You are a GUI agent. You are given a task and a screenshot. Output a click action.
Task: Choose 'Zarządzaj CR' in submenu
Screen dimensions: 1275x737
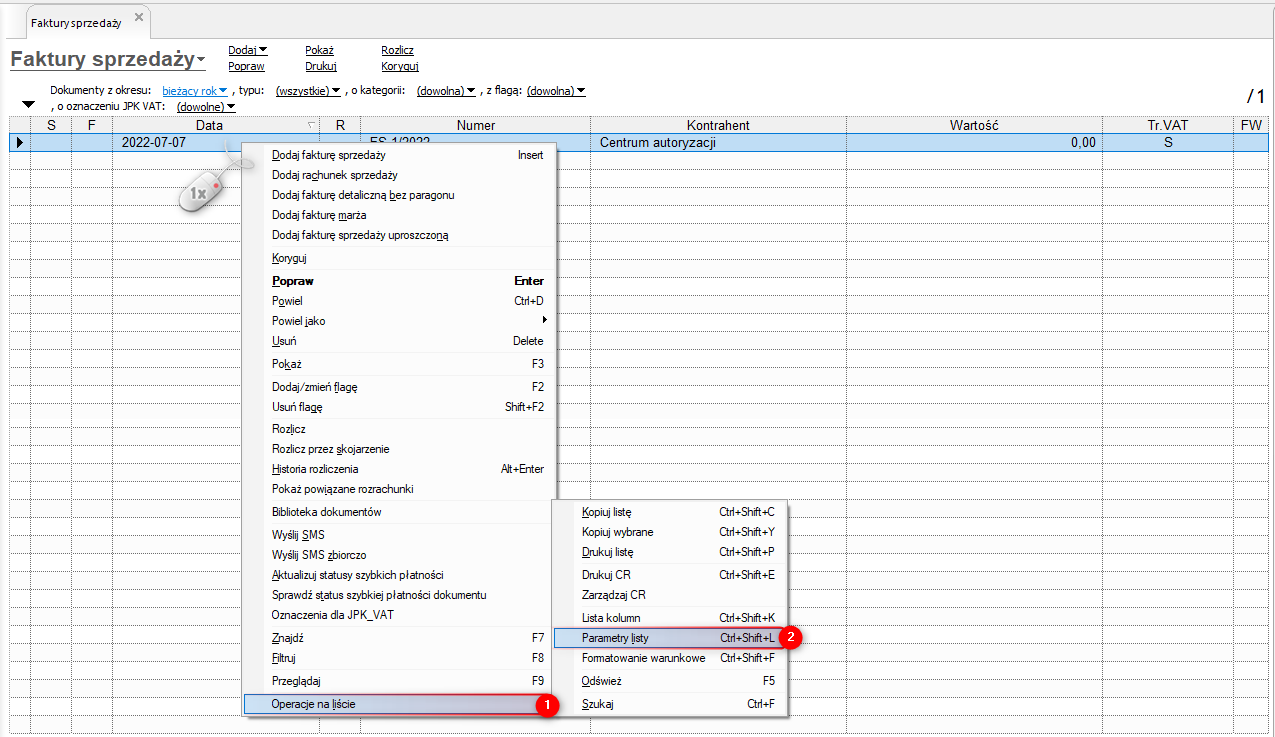670,595
